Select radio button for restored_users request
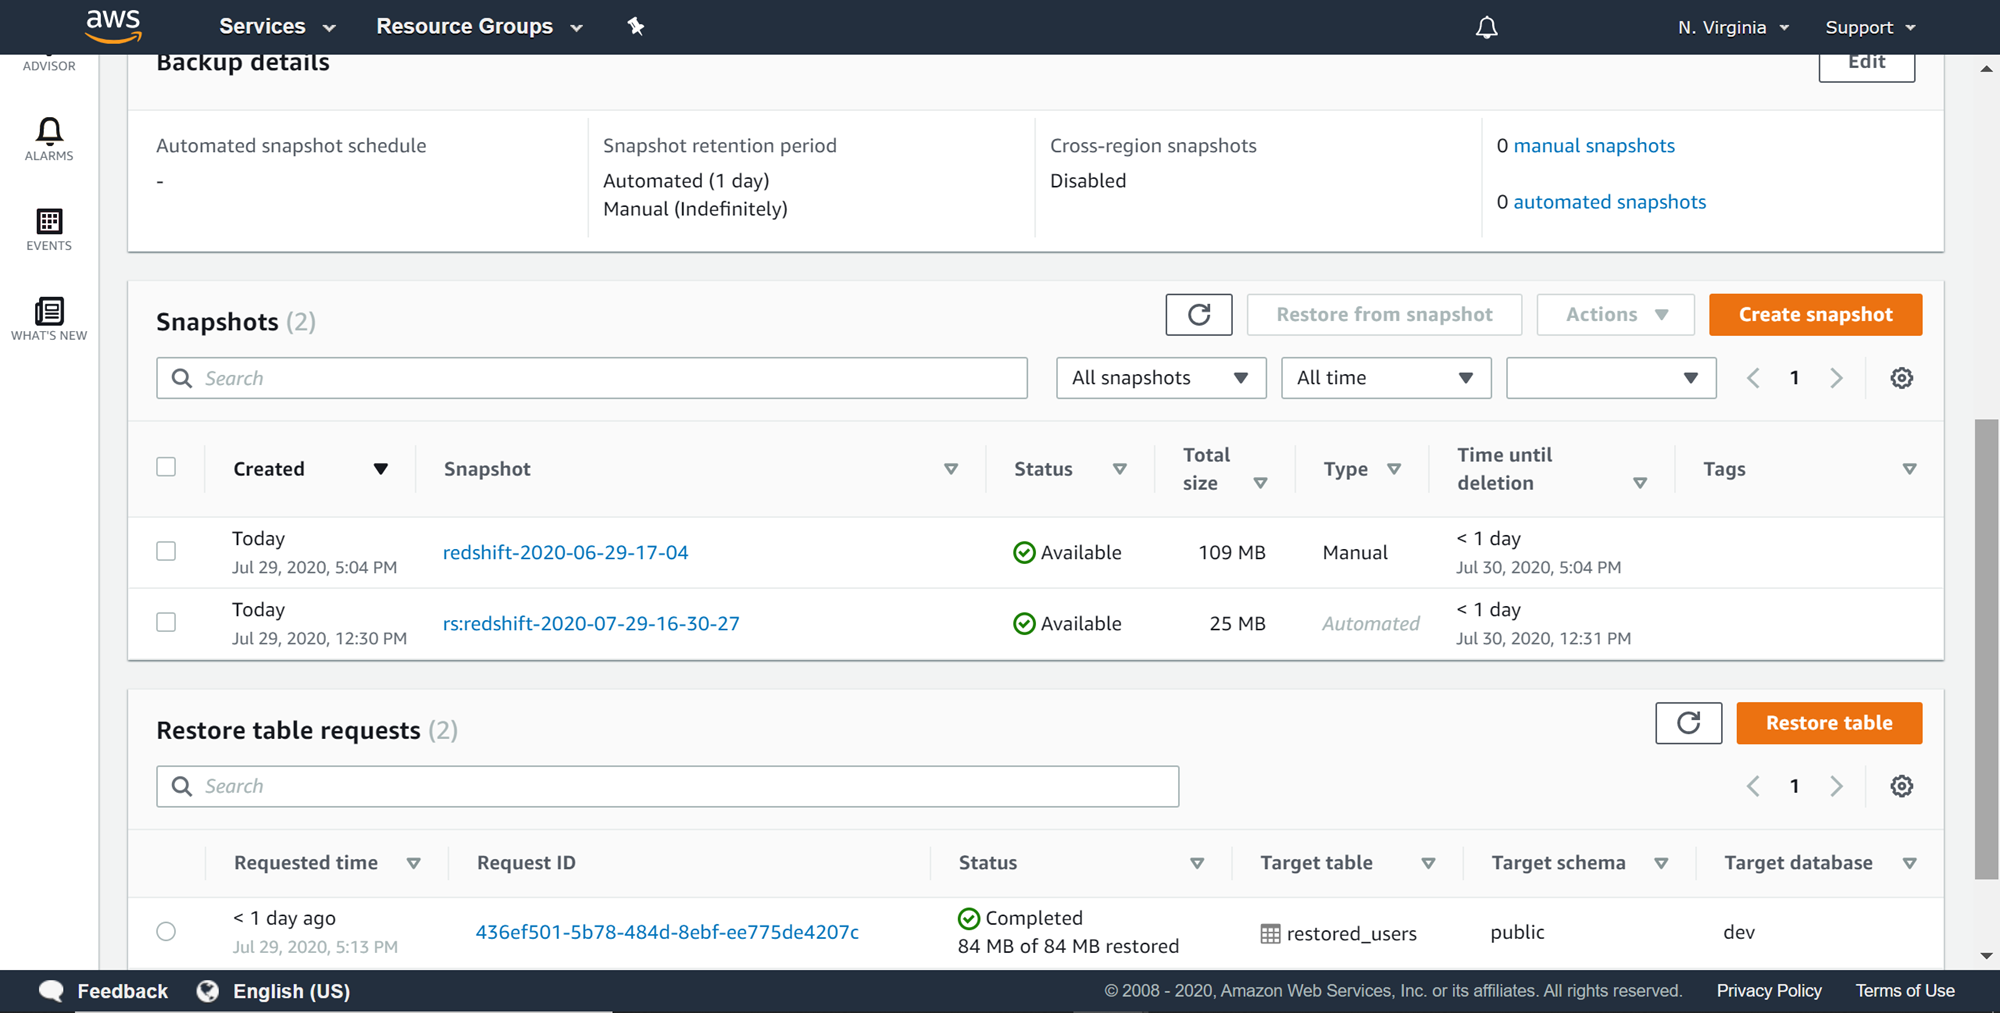The width and height of the screenshot is (2000, 1013). (x=166, y=931)
